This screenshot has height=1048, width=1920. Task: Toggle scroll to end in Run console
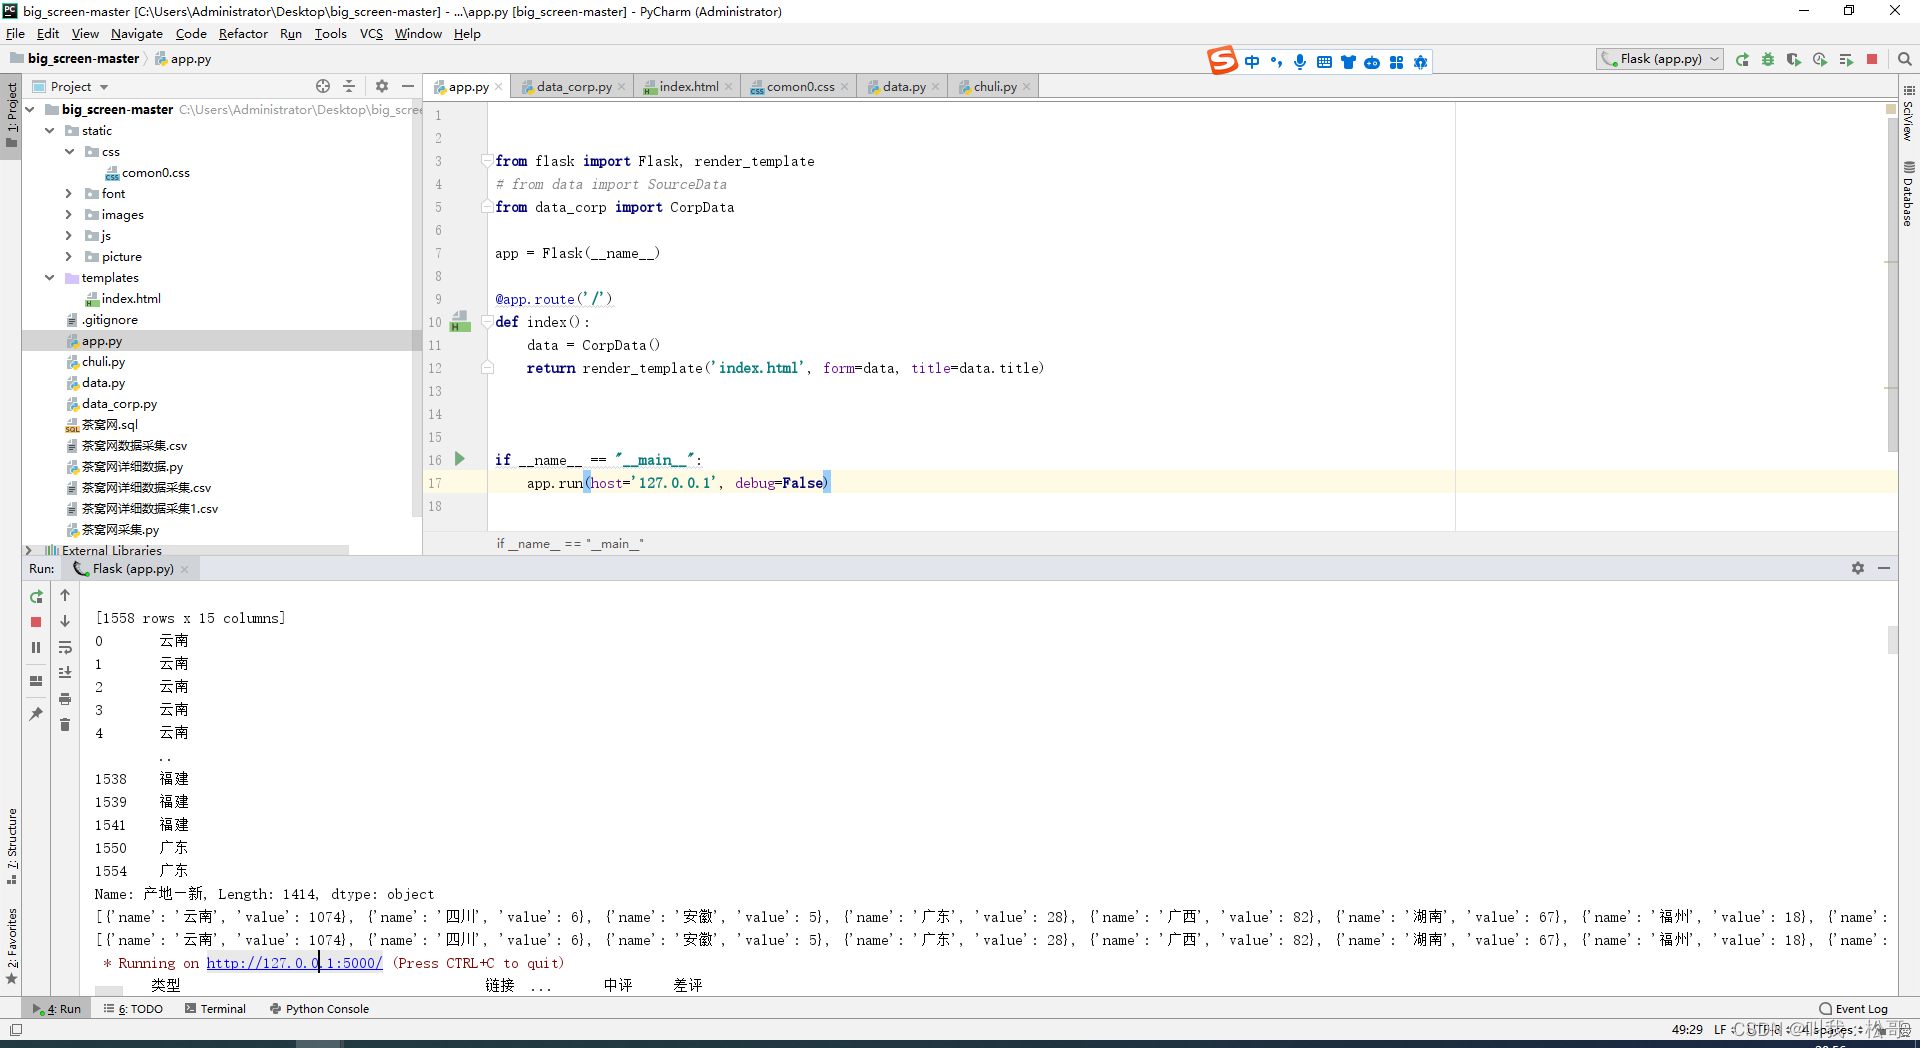point(65,673)
